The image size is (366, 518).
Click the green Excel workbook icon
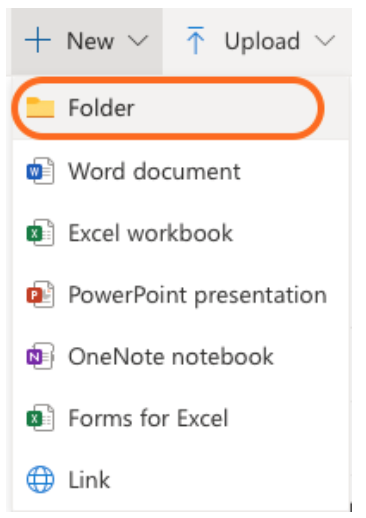coord(40,233)
